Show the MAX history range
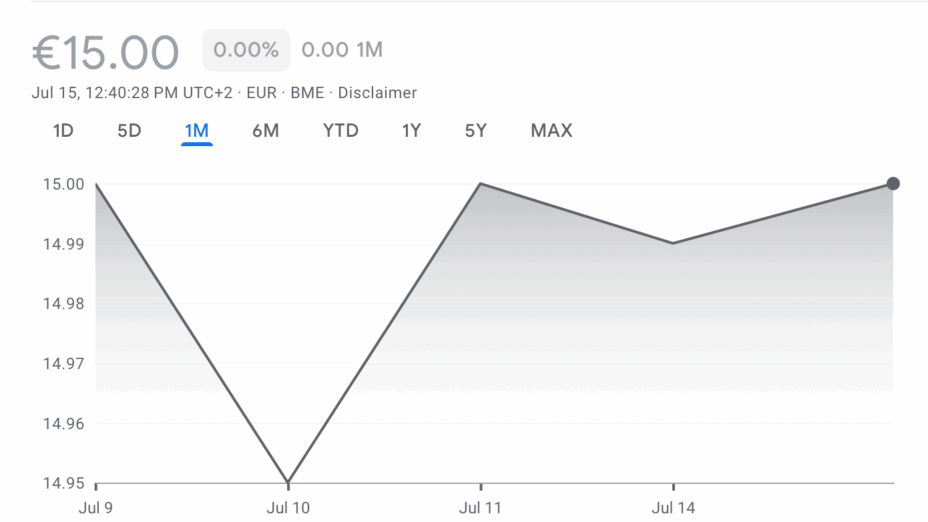 [551, 131]
